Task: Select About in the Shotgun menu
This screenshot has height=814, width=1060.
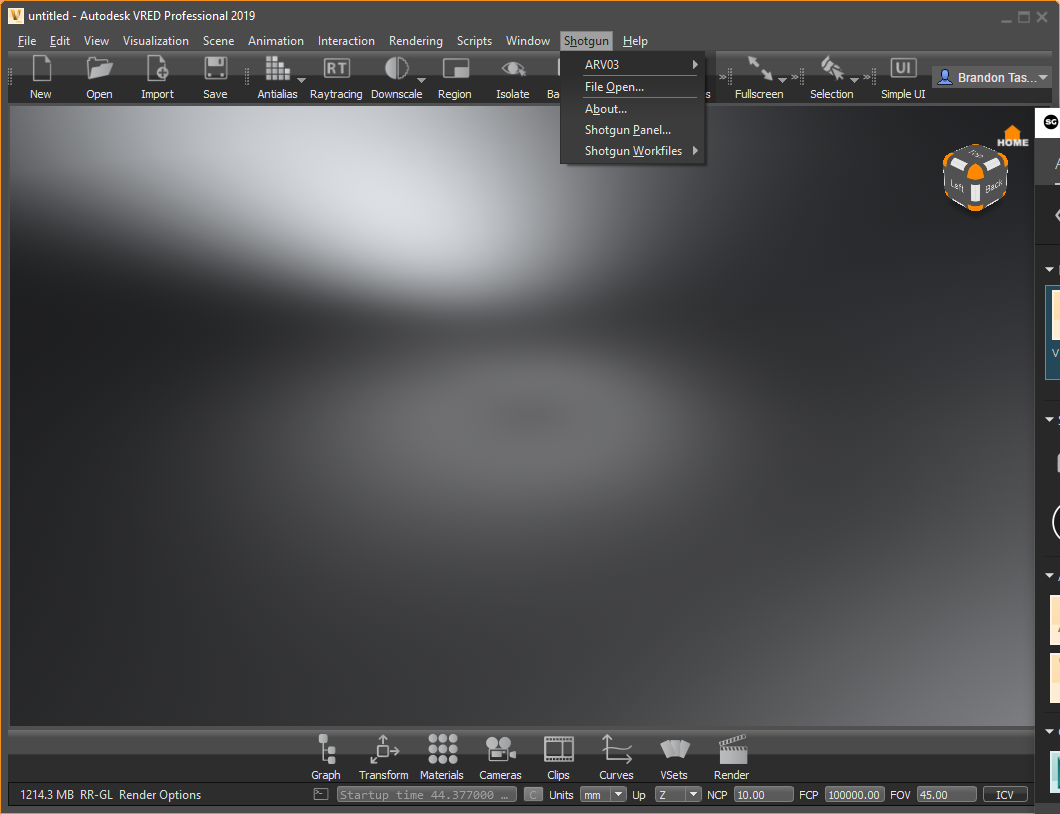Action: 604,108
